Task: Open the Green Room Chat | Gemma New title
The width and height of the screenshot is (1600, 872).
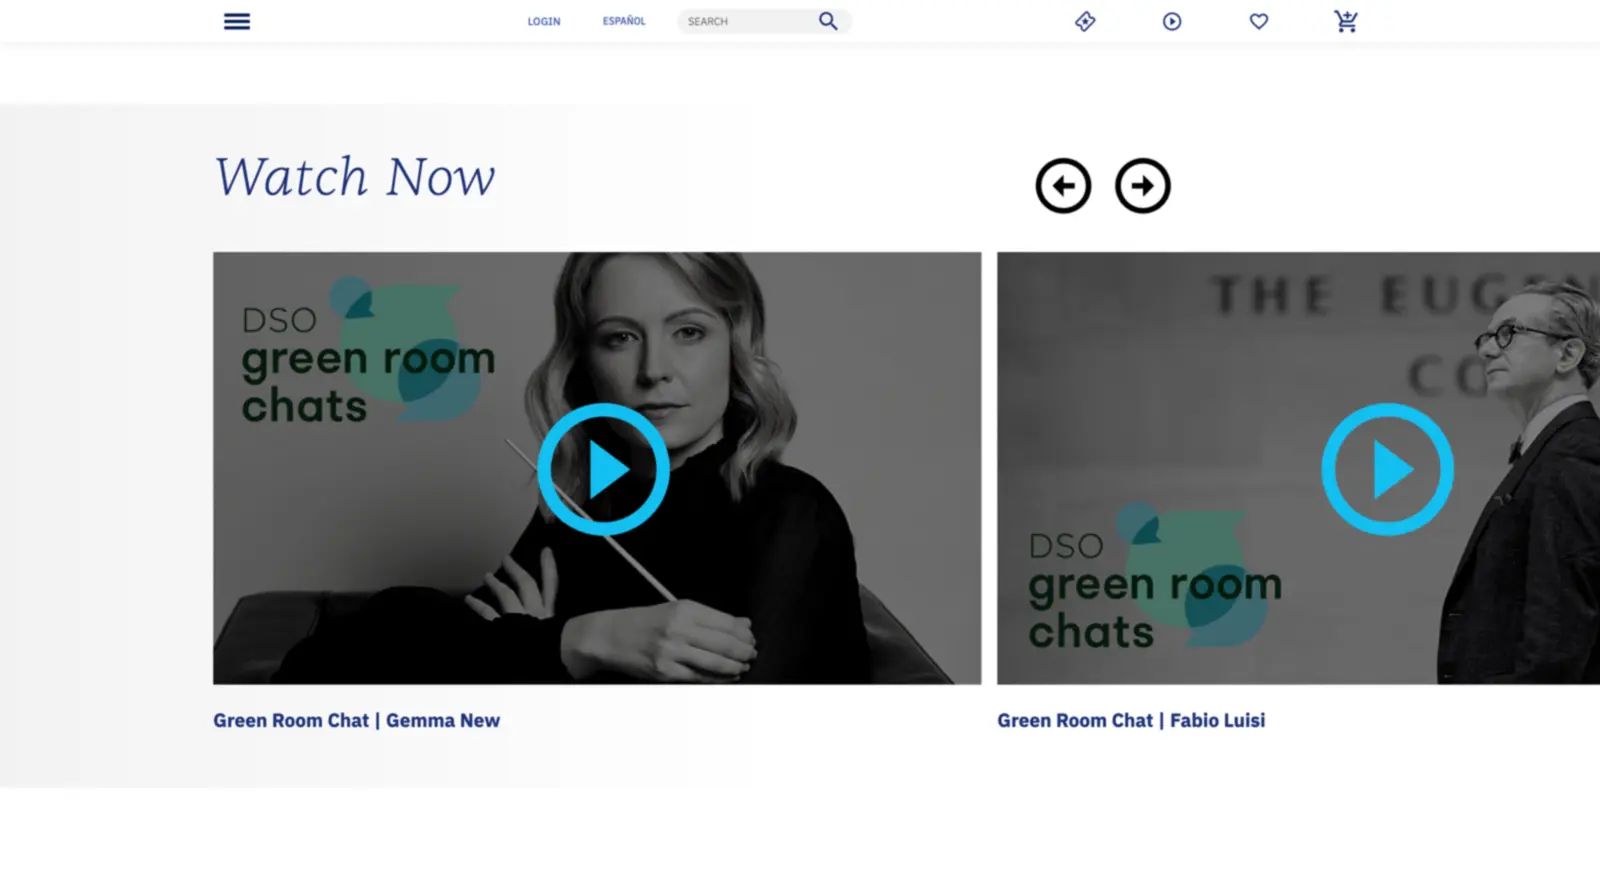Action: tap(356, 720)
